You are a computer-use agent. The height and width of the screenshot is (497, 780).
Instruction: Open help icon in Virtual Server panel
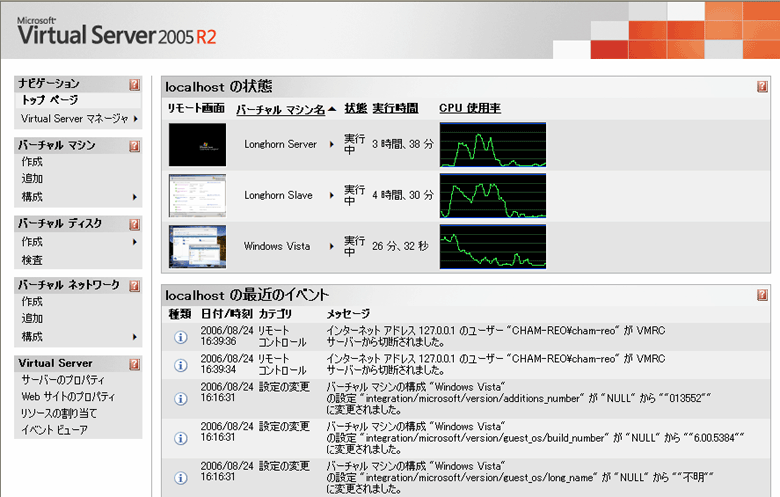[134, 364]
